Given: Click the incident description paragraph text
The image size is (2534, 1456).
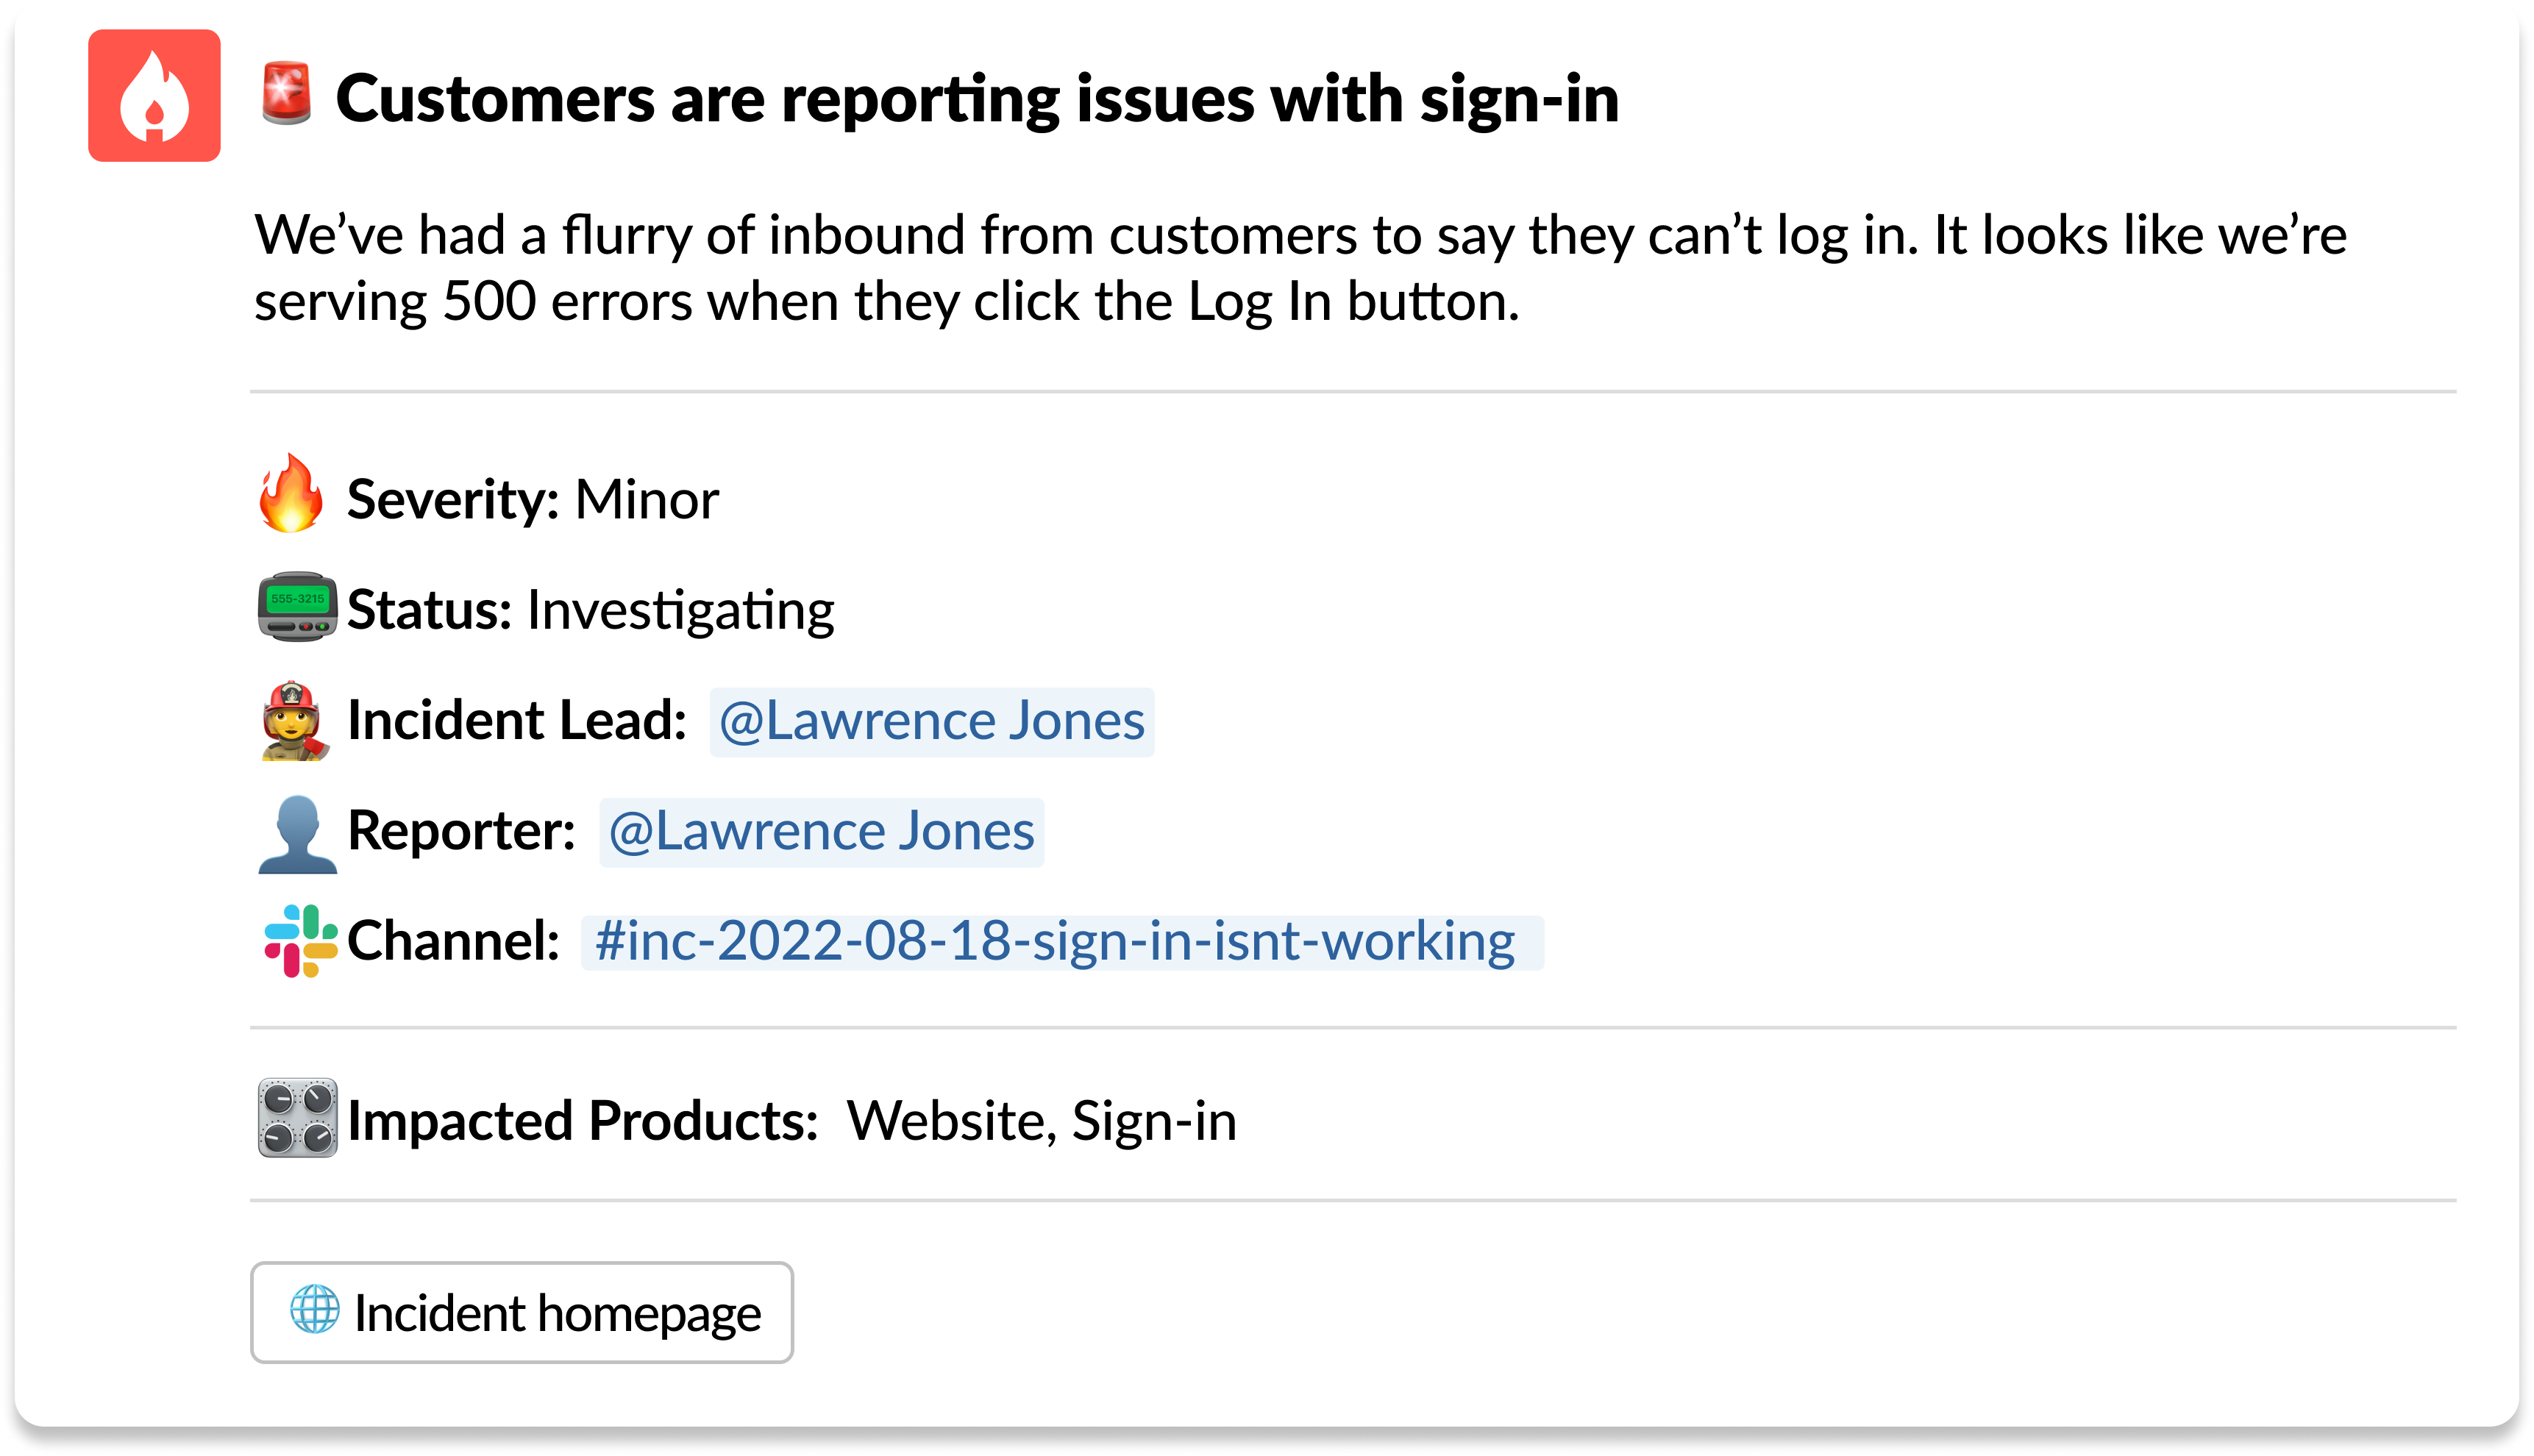Looking at the screenshot, I should coord(1300,268).
